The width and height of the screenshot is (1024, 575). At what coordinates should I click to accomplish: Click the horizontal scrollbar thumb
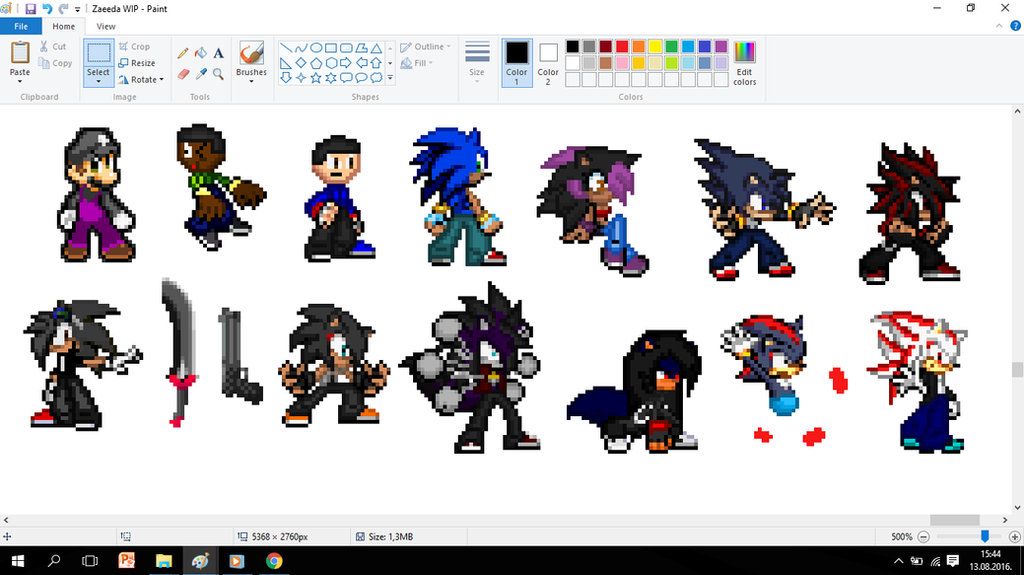(955, 520)
